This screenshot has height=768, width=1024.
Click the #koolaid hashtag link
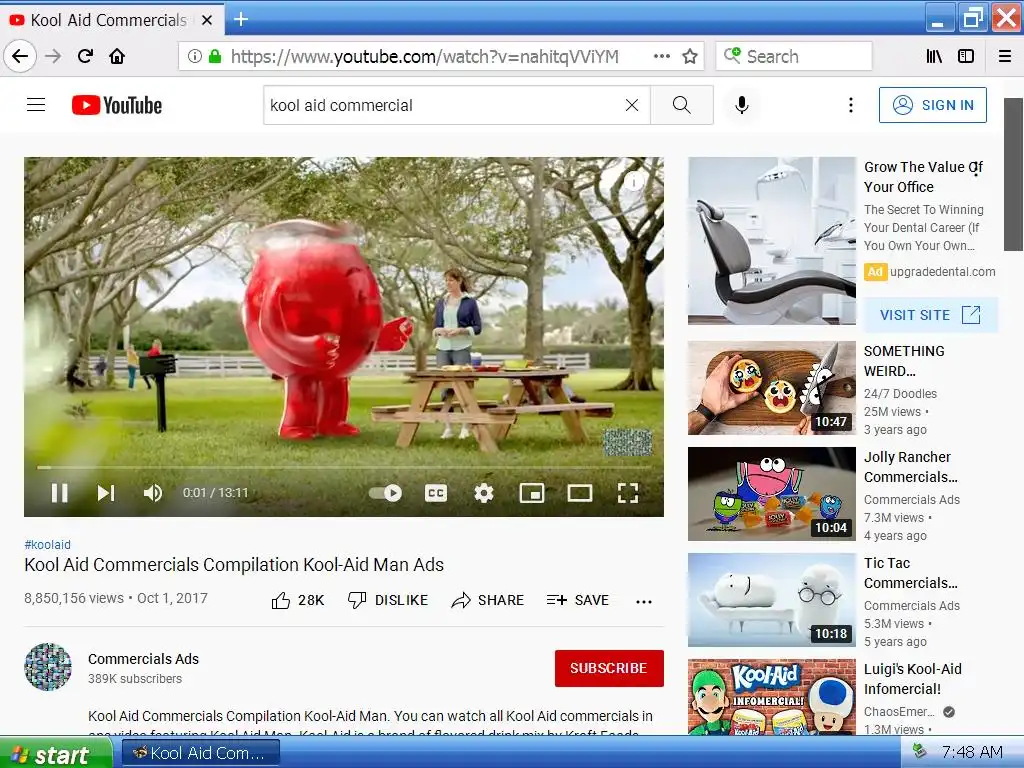[48, 545]
